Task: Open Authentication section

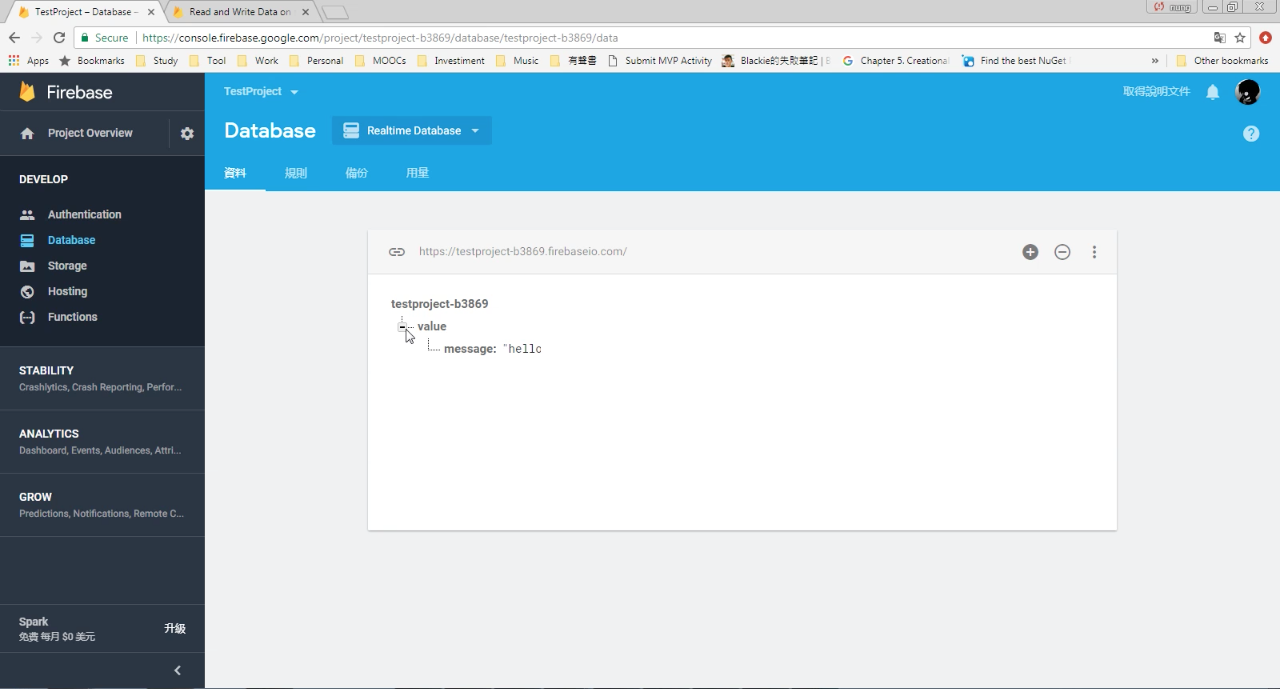Action: point(84,214)
